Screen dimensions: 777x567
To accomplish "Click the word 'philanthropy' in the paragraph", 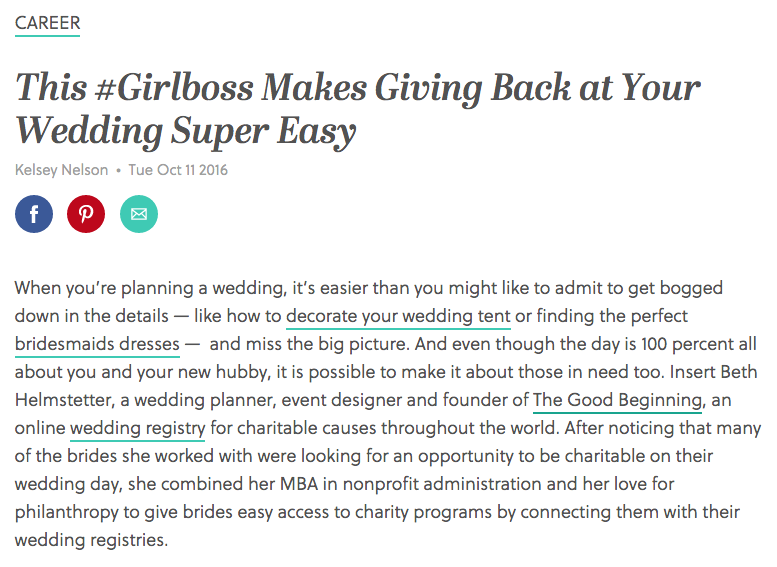I will tap(66, 512).
